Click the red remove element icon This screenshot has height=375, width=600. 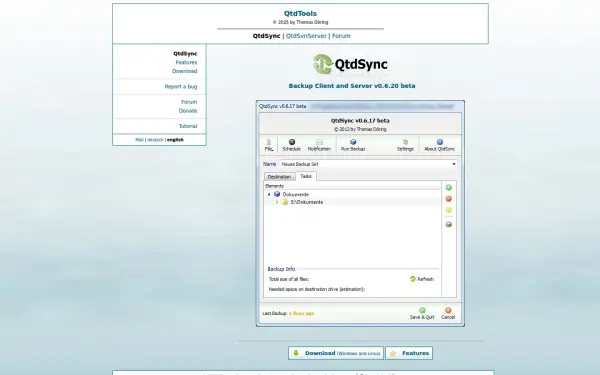tap(448, 199)
